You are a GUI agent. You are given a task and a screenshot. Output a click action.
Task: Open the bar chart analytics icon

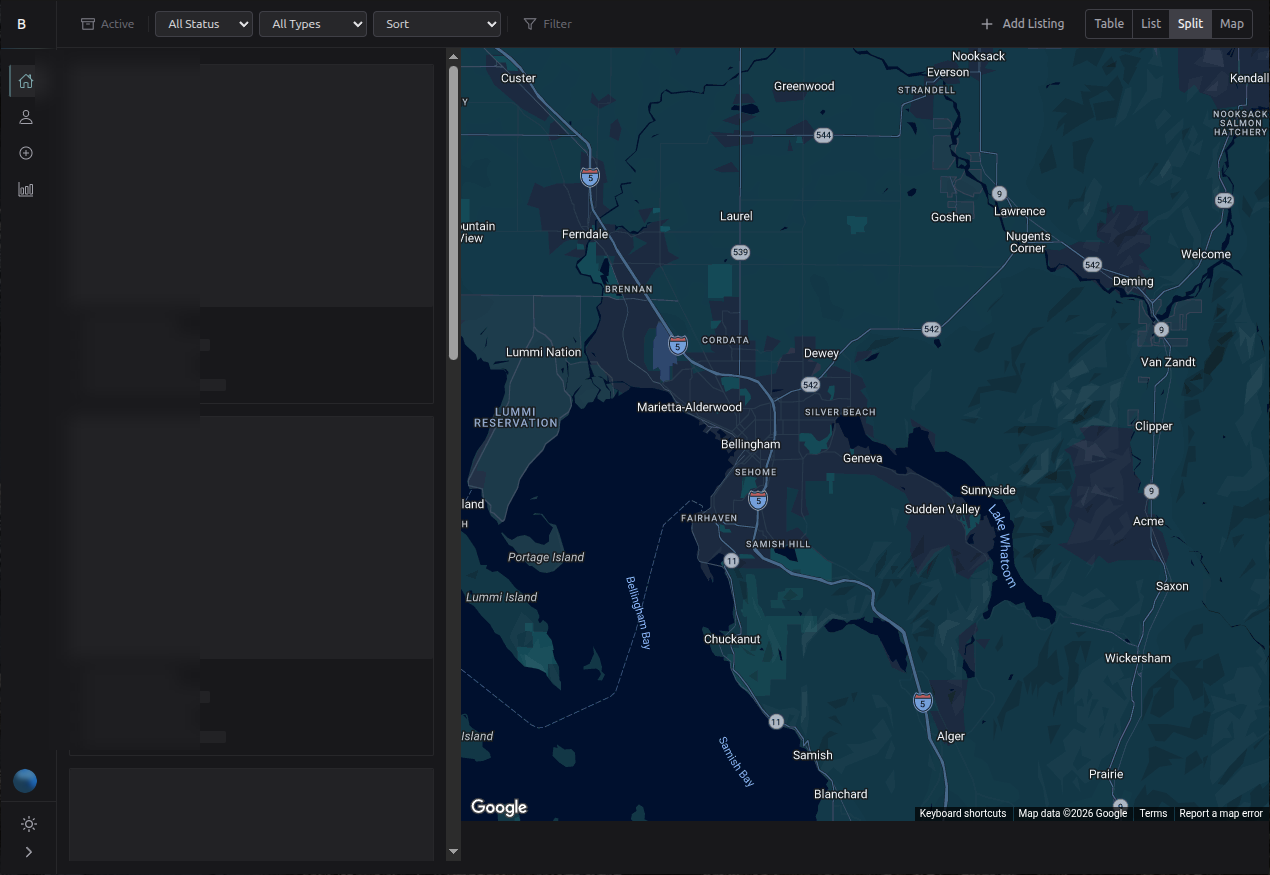[x=26, y=189]
